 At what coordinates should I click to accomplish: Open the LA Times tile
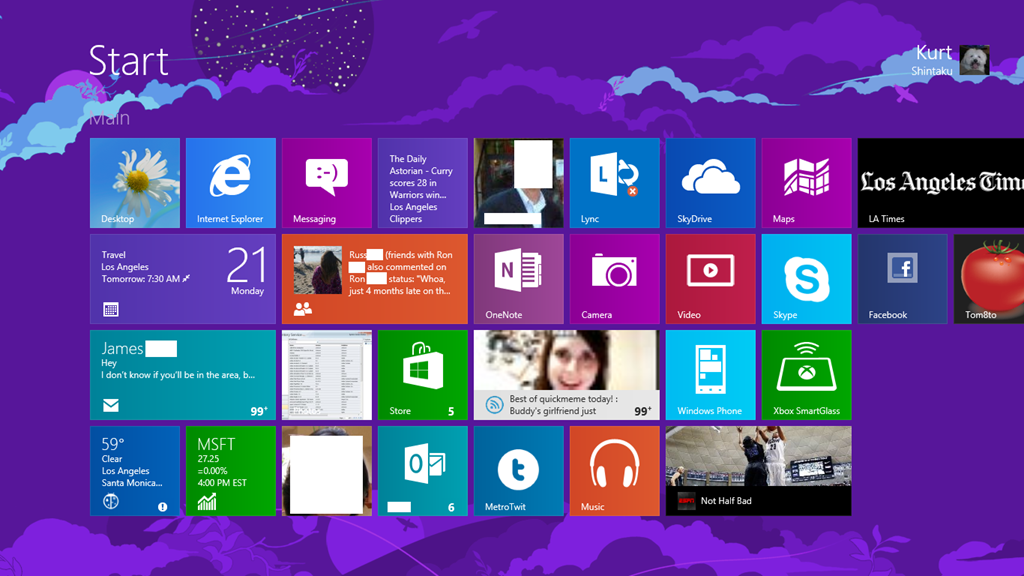(940, 183)
